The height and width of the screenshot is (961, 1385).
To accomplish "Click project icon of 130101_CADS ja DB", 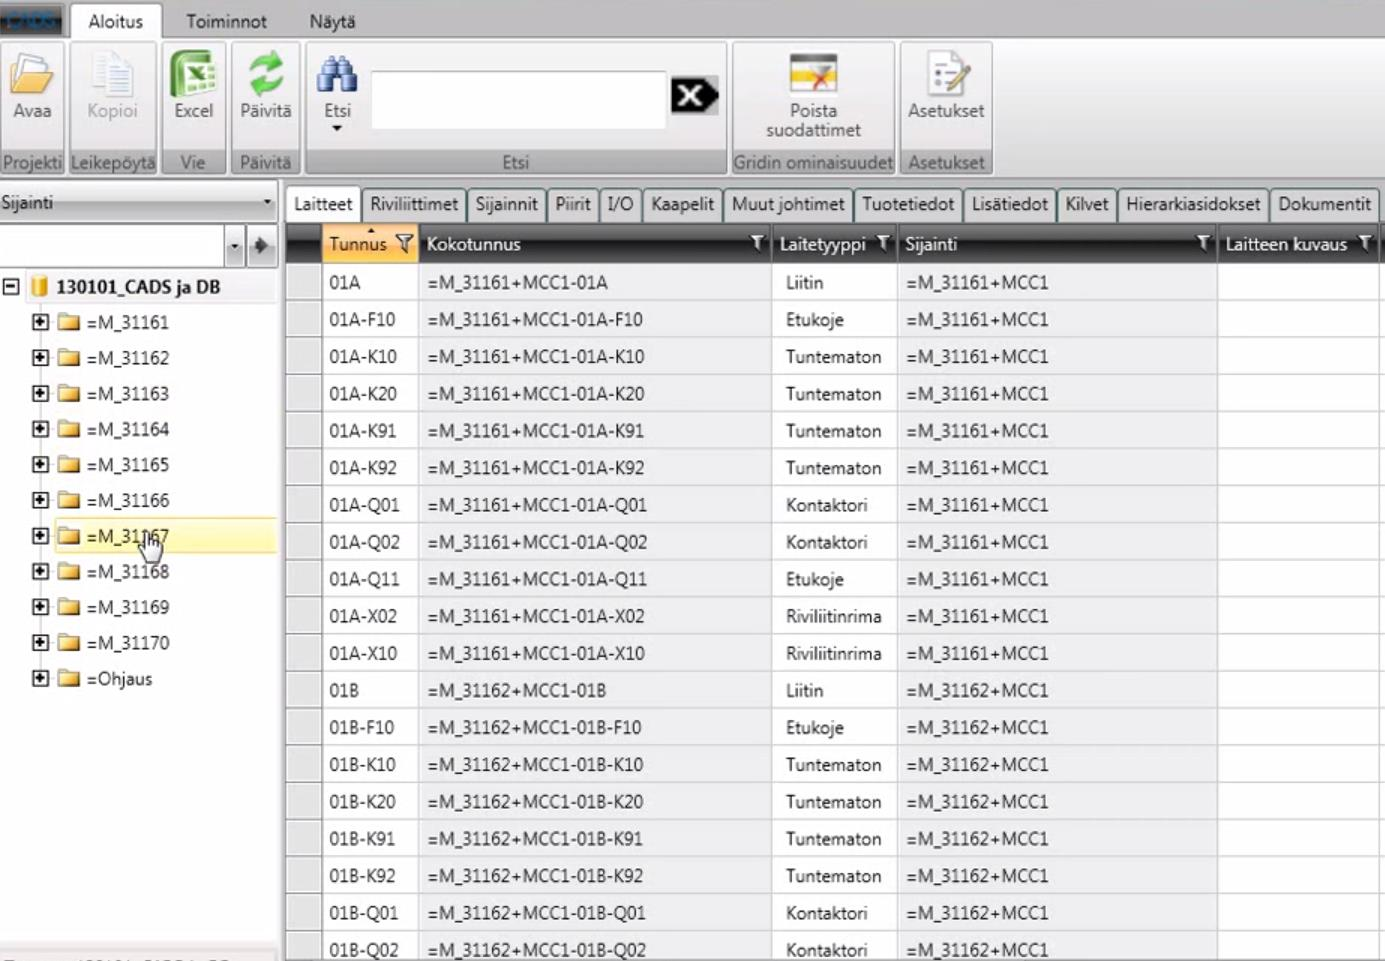I will tap(39, 287).
